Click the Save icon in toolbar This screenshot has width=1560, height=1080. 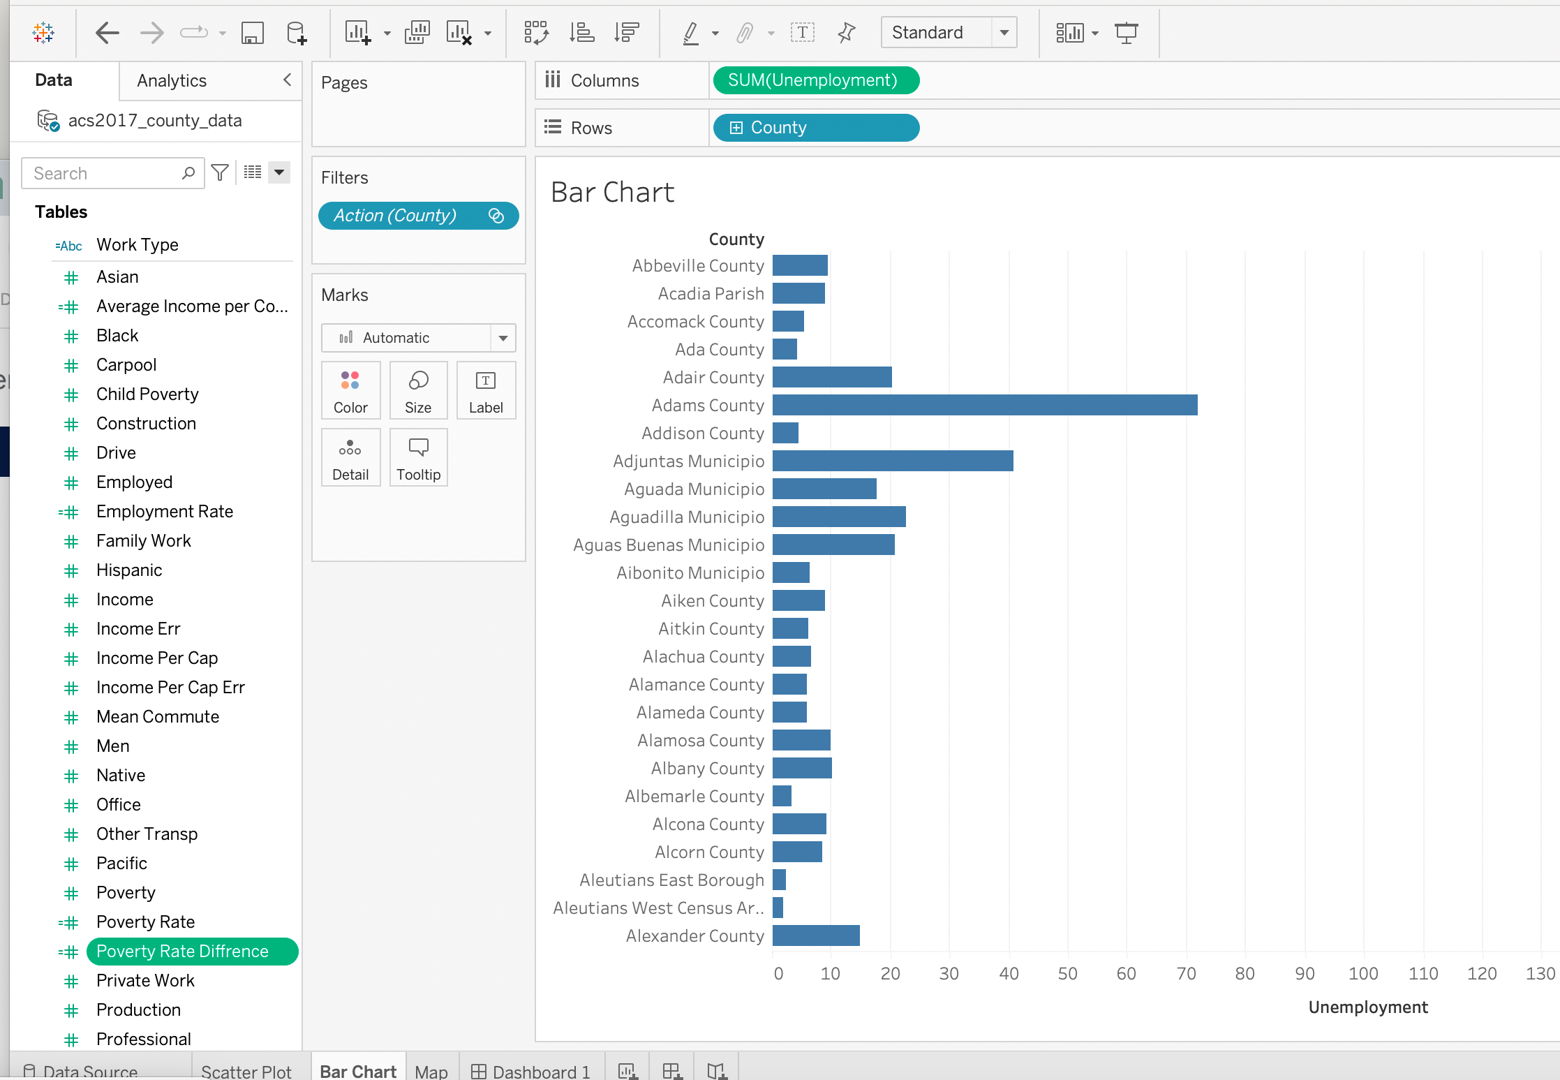tap(252, 33)
